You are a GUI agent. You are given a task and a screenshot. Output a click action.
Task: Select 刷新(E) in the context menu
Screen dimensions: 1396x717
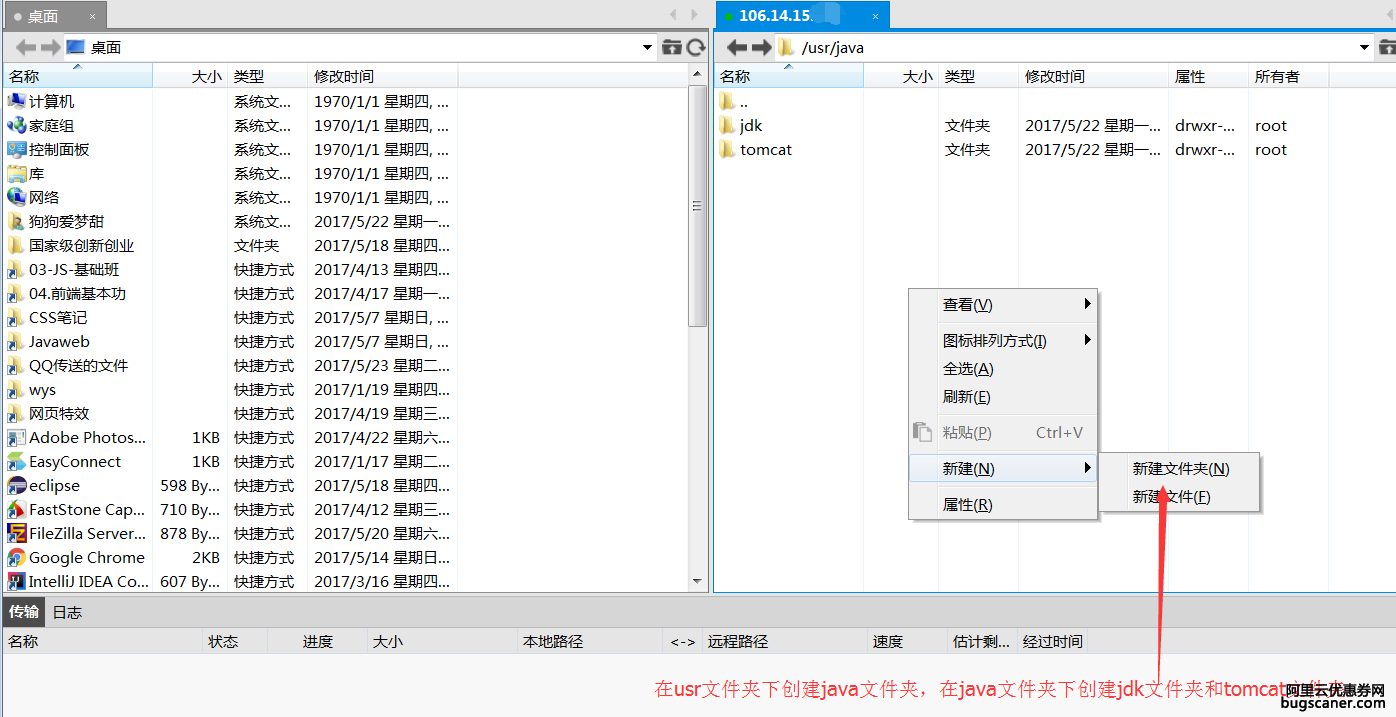click(966, 397)
